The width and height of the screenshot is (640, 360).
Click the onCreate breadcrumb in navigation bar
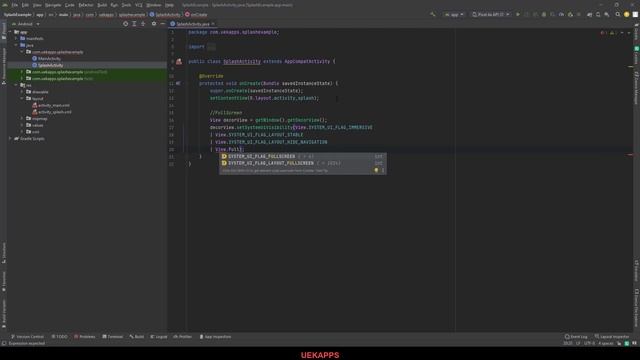click(196, 15)
